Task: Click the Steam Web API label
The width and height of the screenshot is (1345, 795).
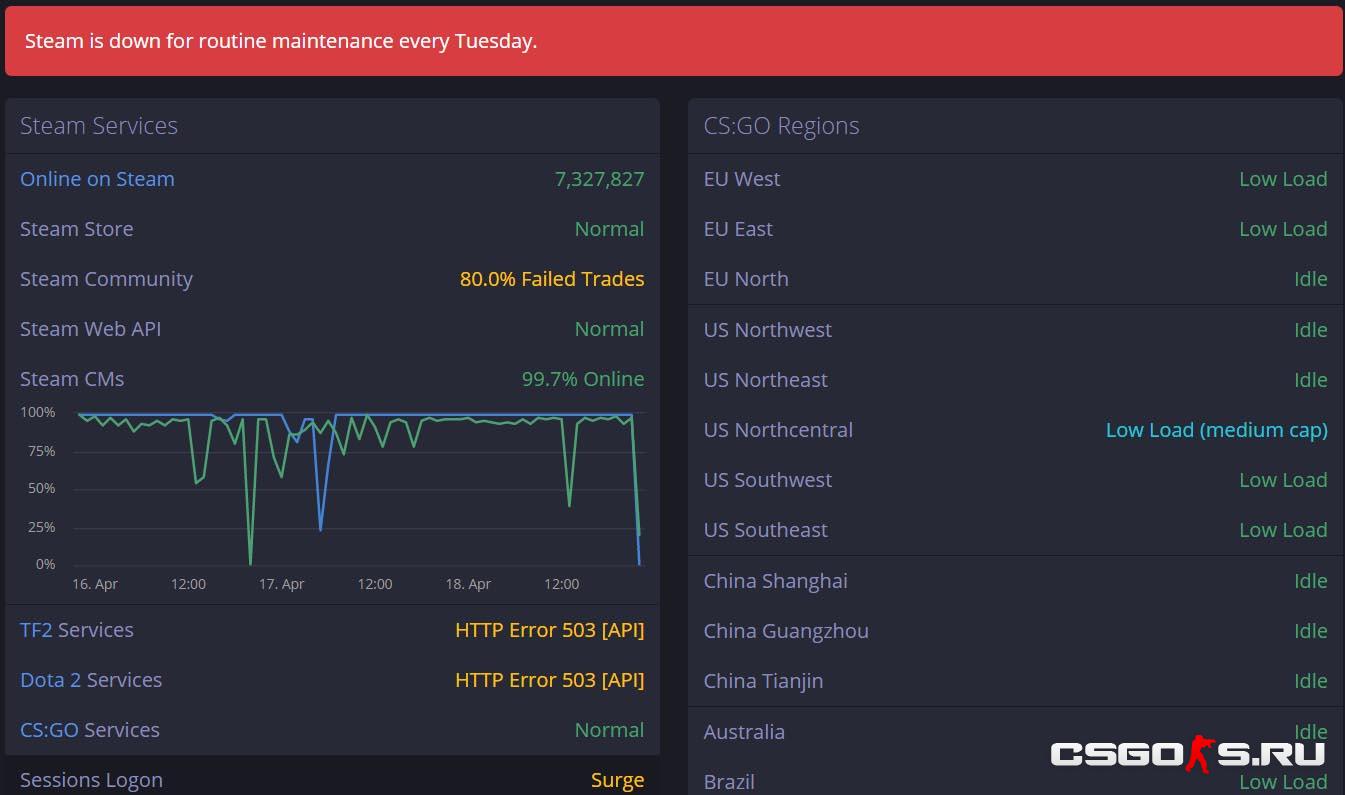Action: point(90,329)
